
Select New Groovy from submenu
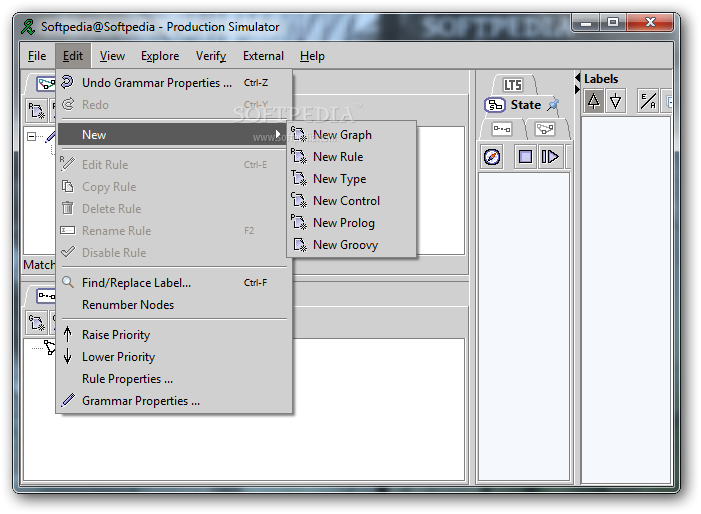[351, 244]
